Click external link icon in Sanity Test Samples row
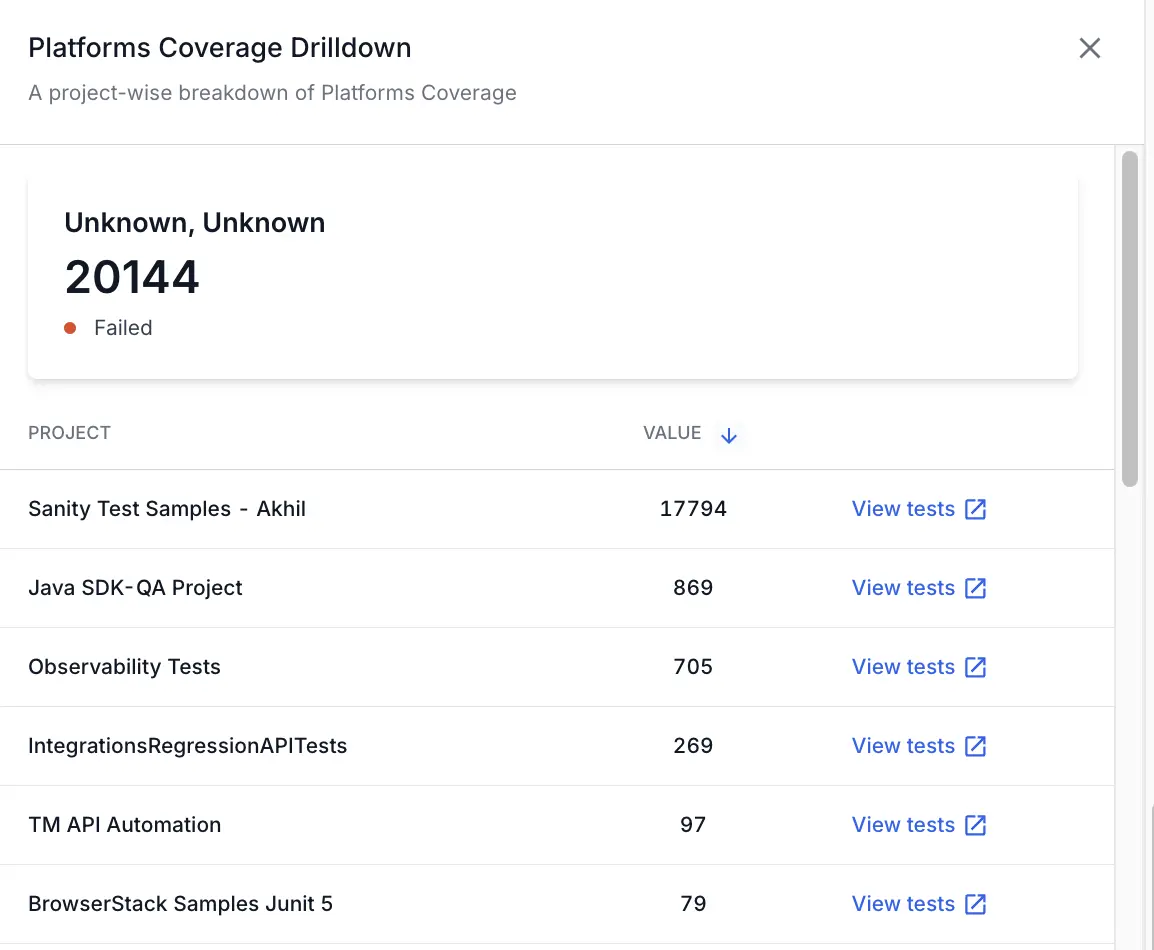The height and width of the screenshot is (950, 1154). tap(975, 508)
